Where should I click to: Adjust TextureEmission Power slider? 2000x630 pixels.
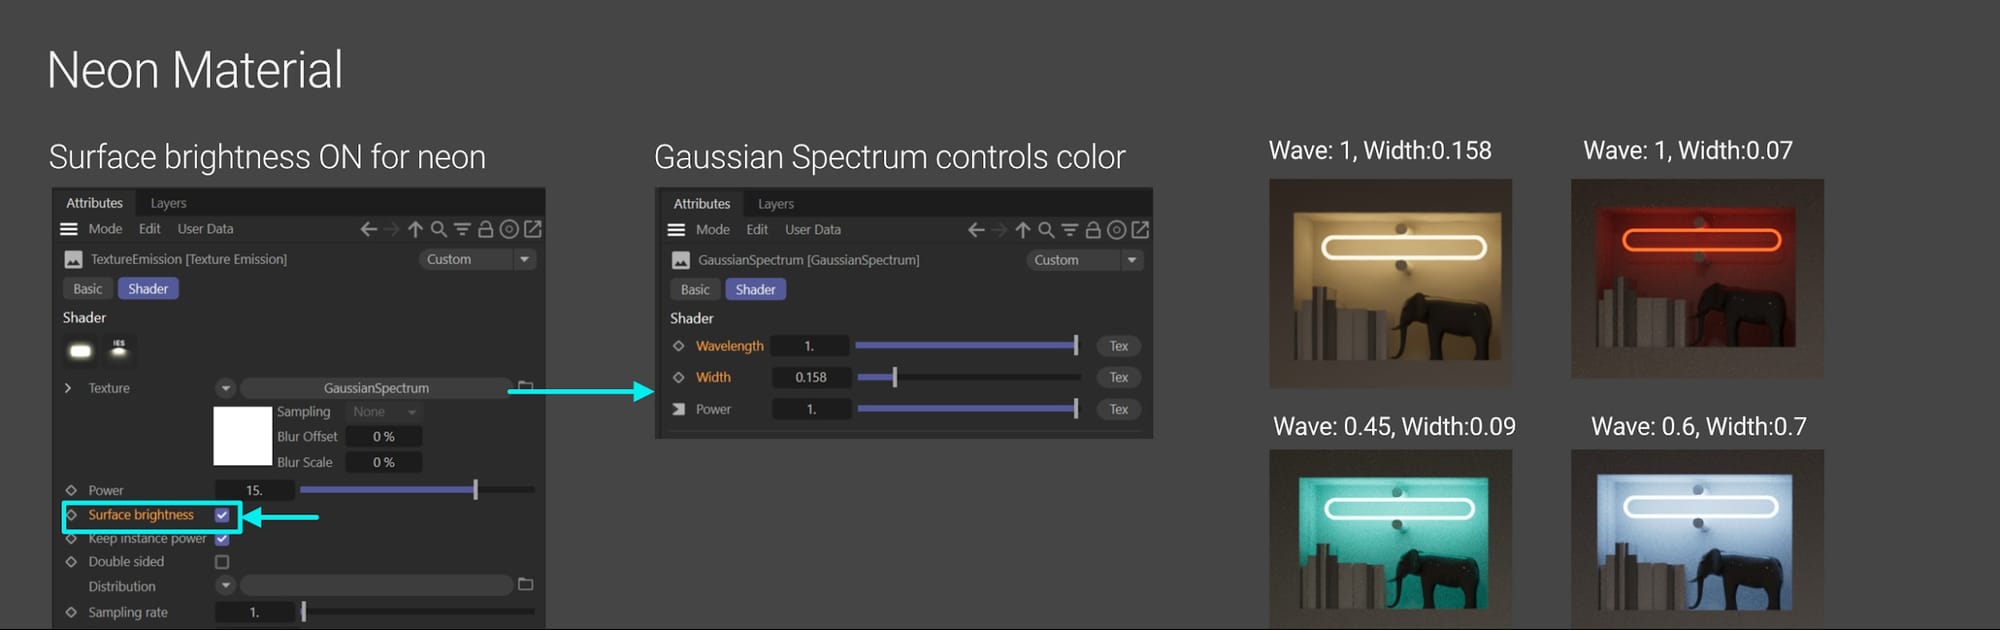tap(417, 490)
